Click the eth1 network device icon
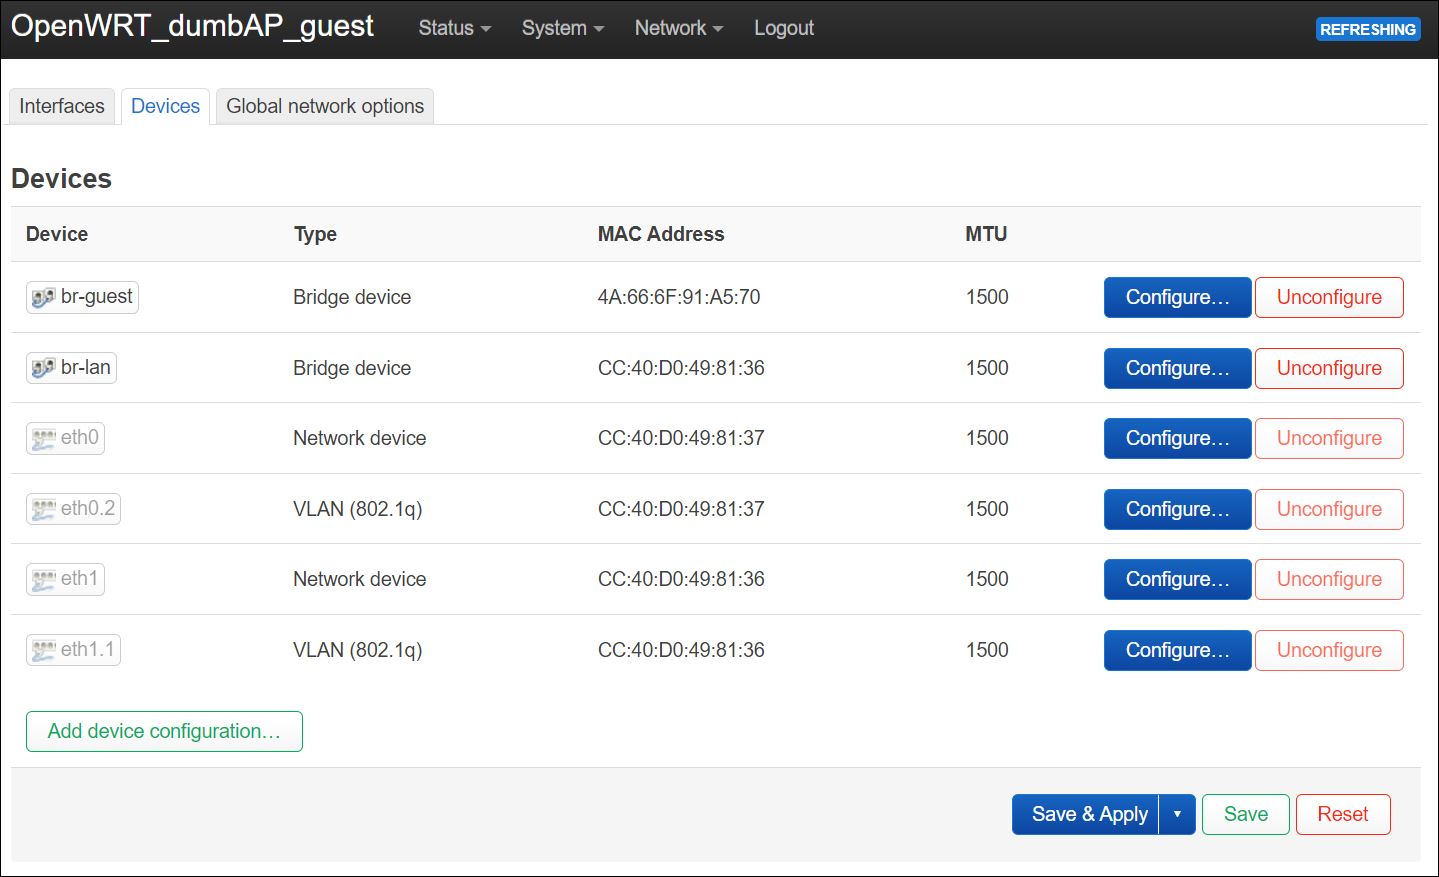This screenshot has height=877, width=1439. point(43,579)
